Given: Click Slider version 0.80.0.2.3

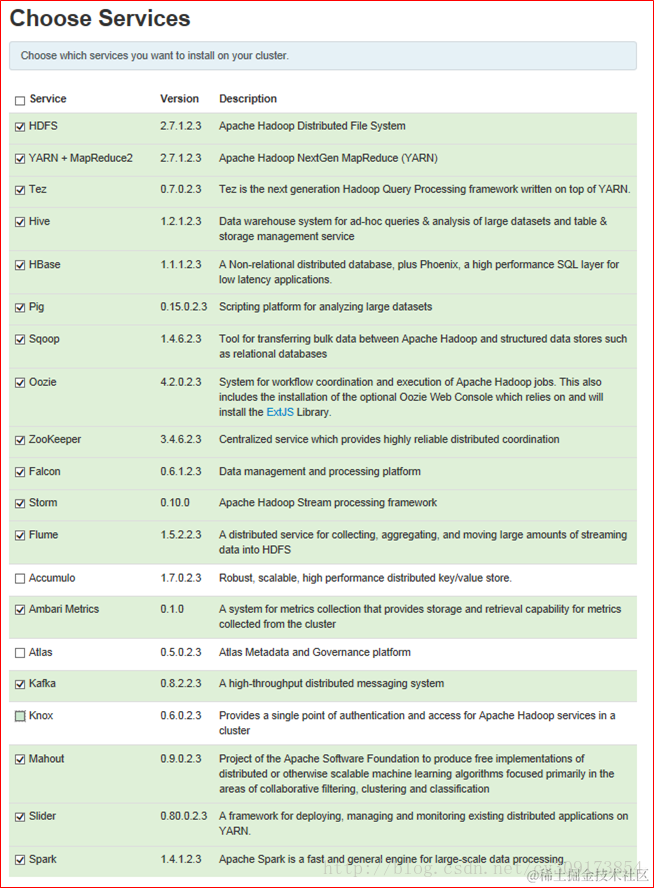Looking at the screenshot, I should tap(183, 816).
